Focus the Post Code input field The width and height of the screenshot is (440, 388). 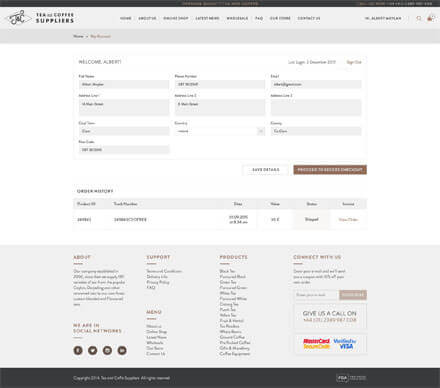(124, 150)
